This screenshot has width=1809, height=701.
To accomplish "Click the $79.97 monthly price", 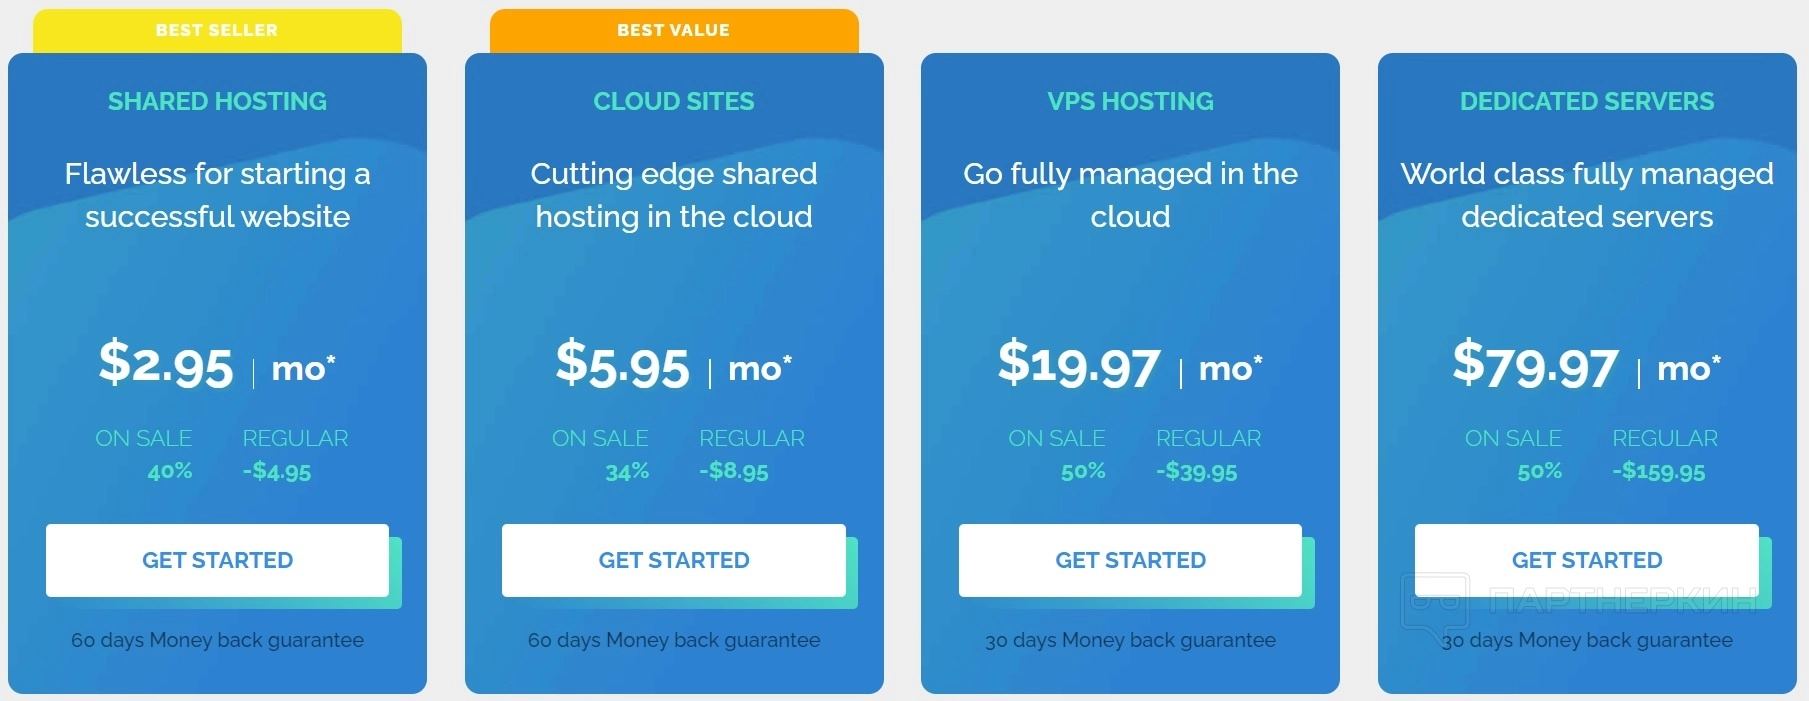I will [1535, 364].
